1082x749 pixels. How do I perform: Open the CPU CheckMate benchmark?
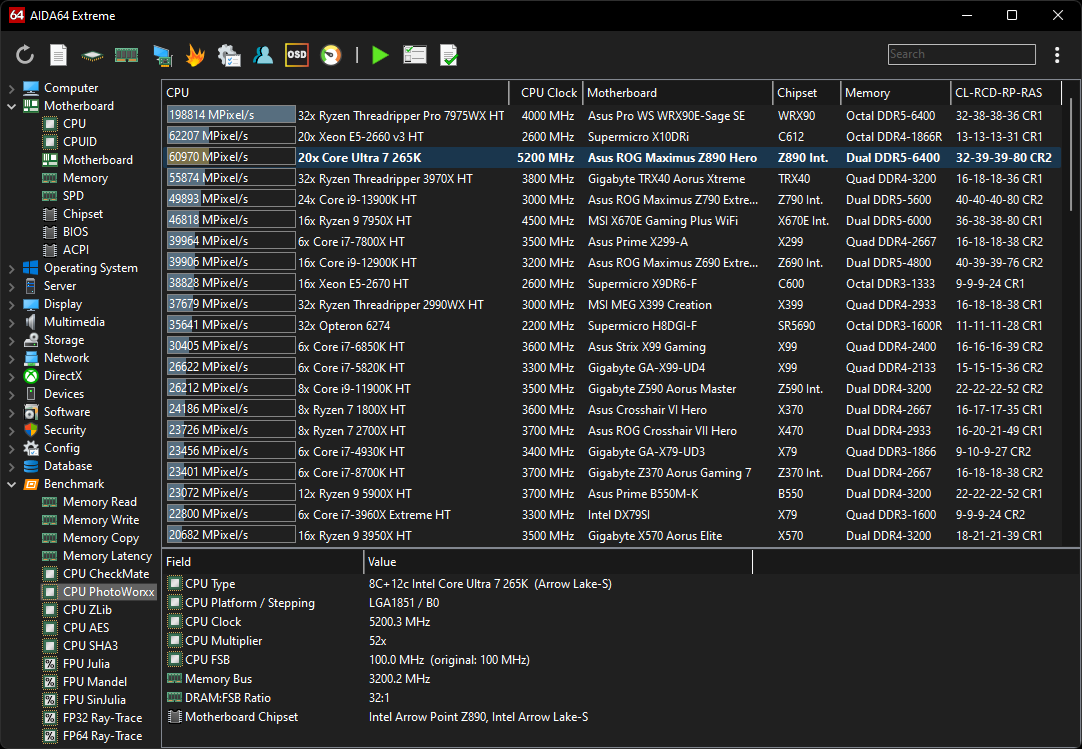click(x=106, y=574)
